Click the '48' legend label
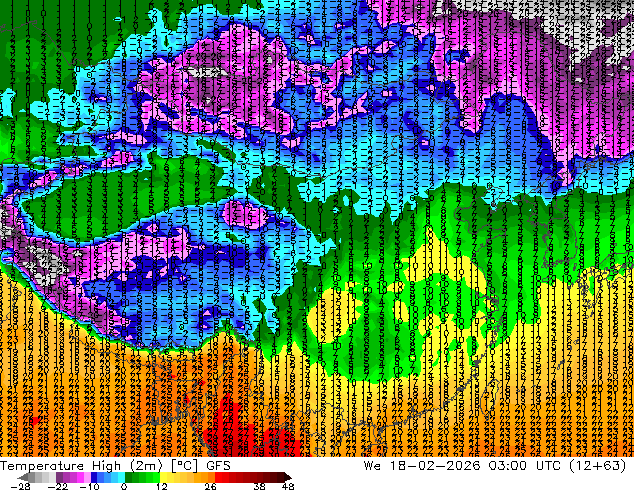634x490 pixels. [288, 486]
